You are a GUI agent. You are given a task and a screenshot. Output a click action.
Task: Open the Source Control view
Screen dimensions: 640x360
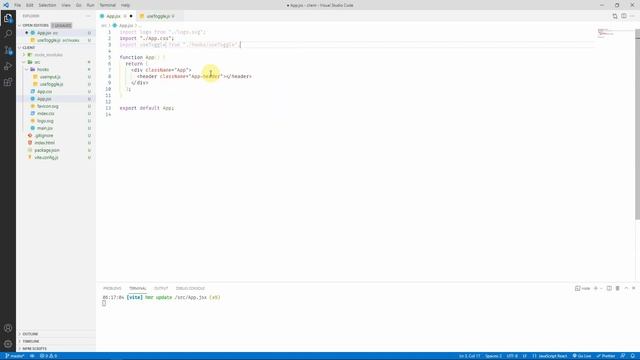tap(8, 50)
